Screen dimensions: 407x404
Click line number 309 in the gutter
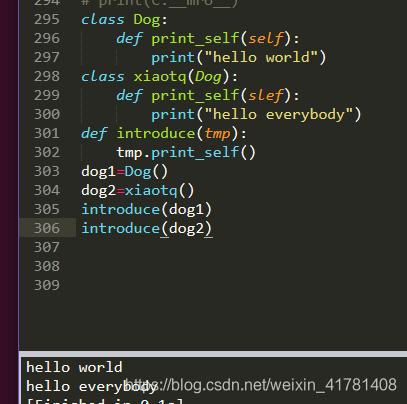47,285
